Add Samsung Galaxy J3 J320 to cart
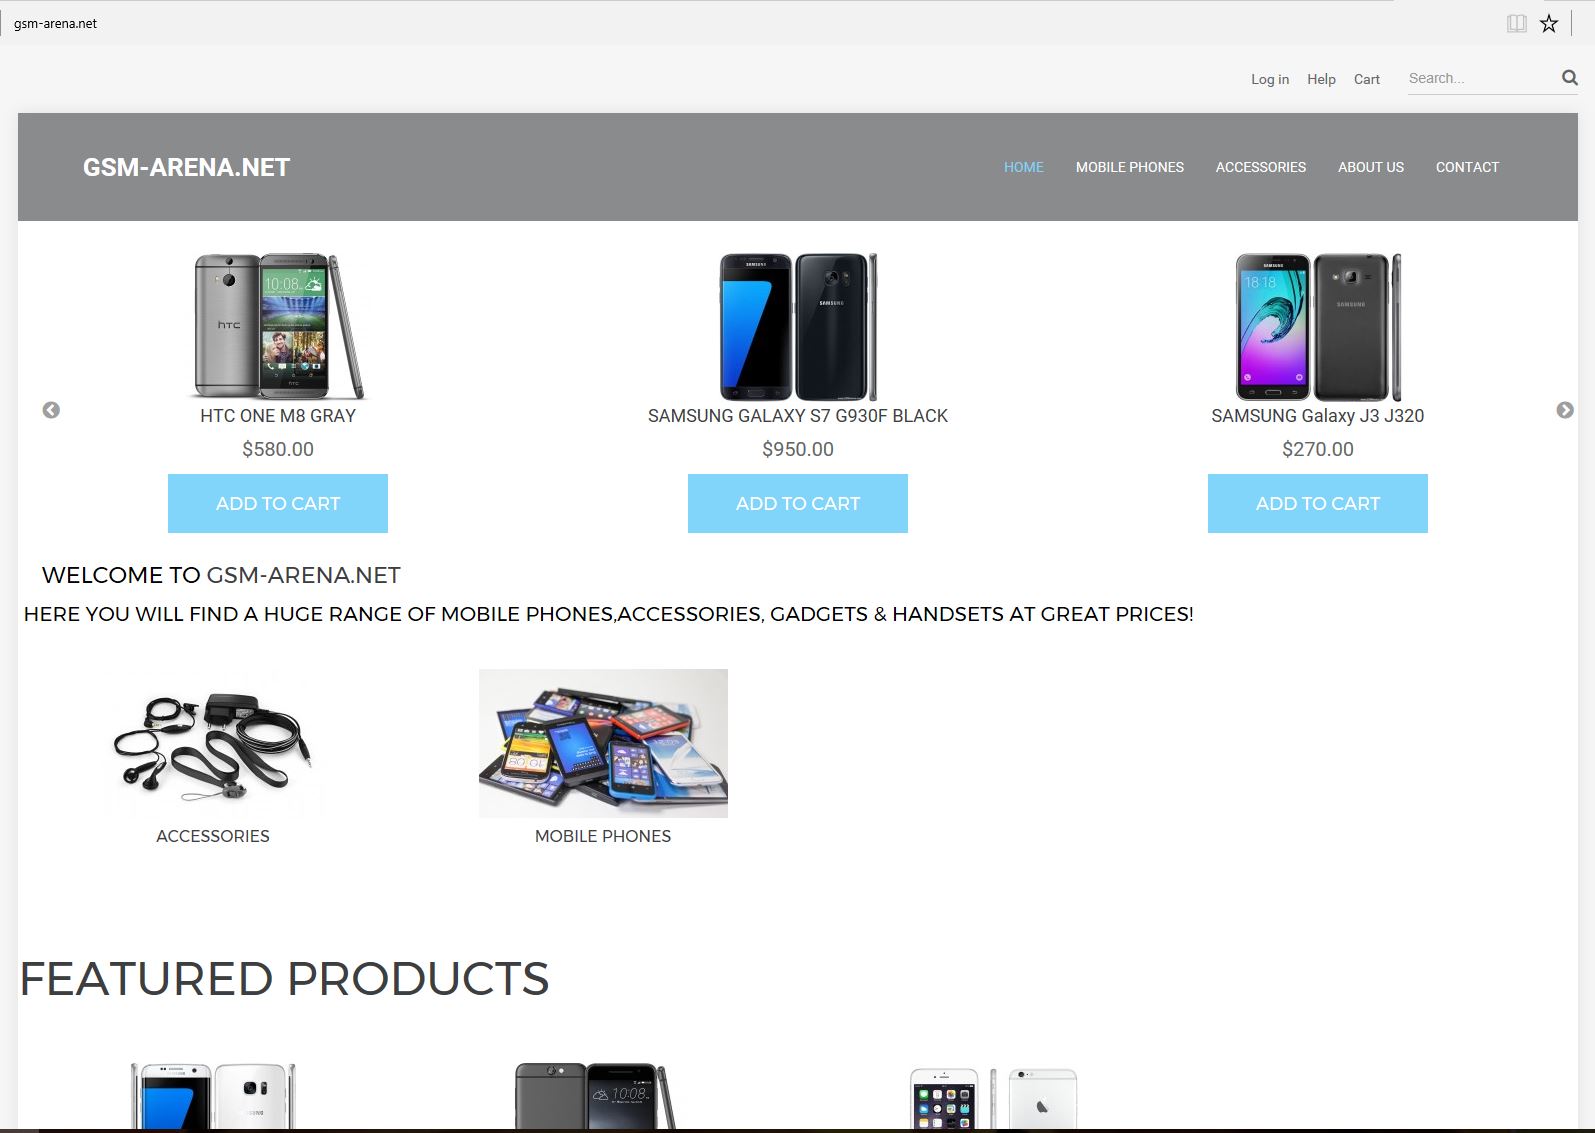The width and height of the screenshot is (1595, 1133). point(1318,503)
